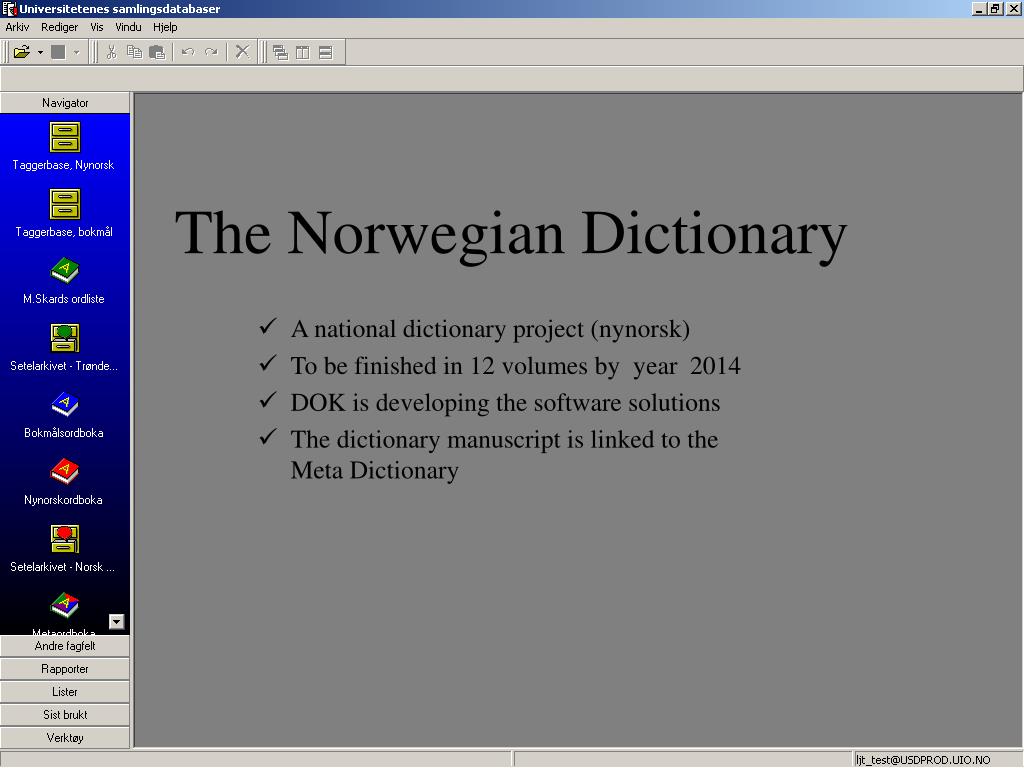Open the Taggerbase, Nynorsk database icon

tap(65, 137)
